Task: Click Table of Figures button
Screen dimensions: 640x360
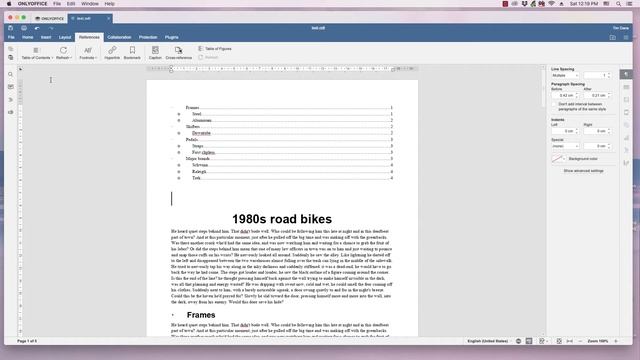Action: point(215,49)
